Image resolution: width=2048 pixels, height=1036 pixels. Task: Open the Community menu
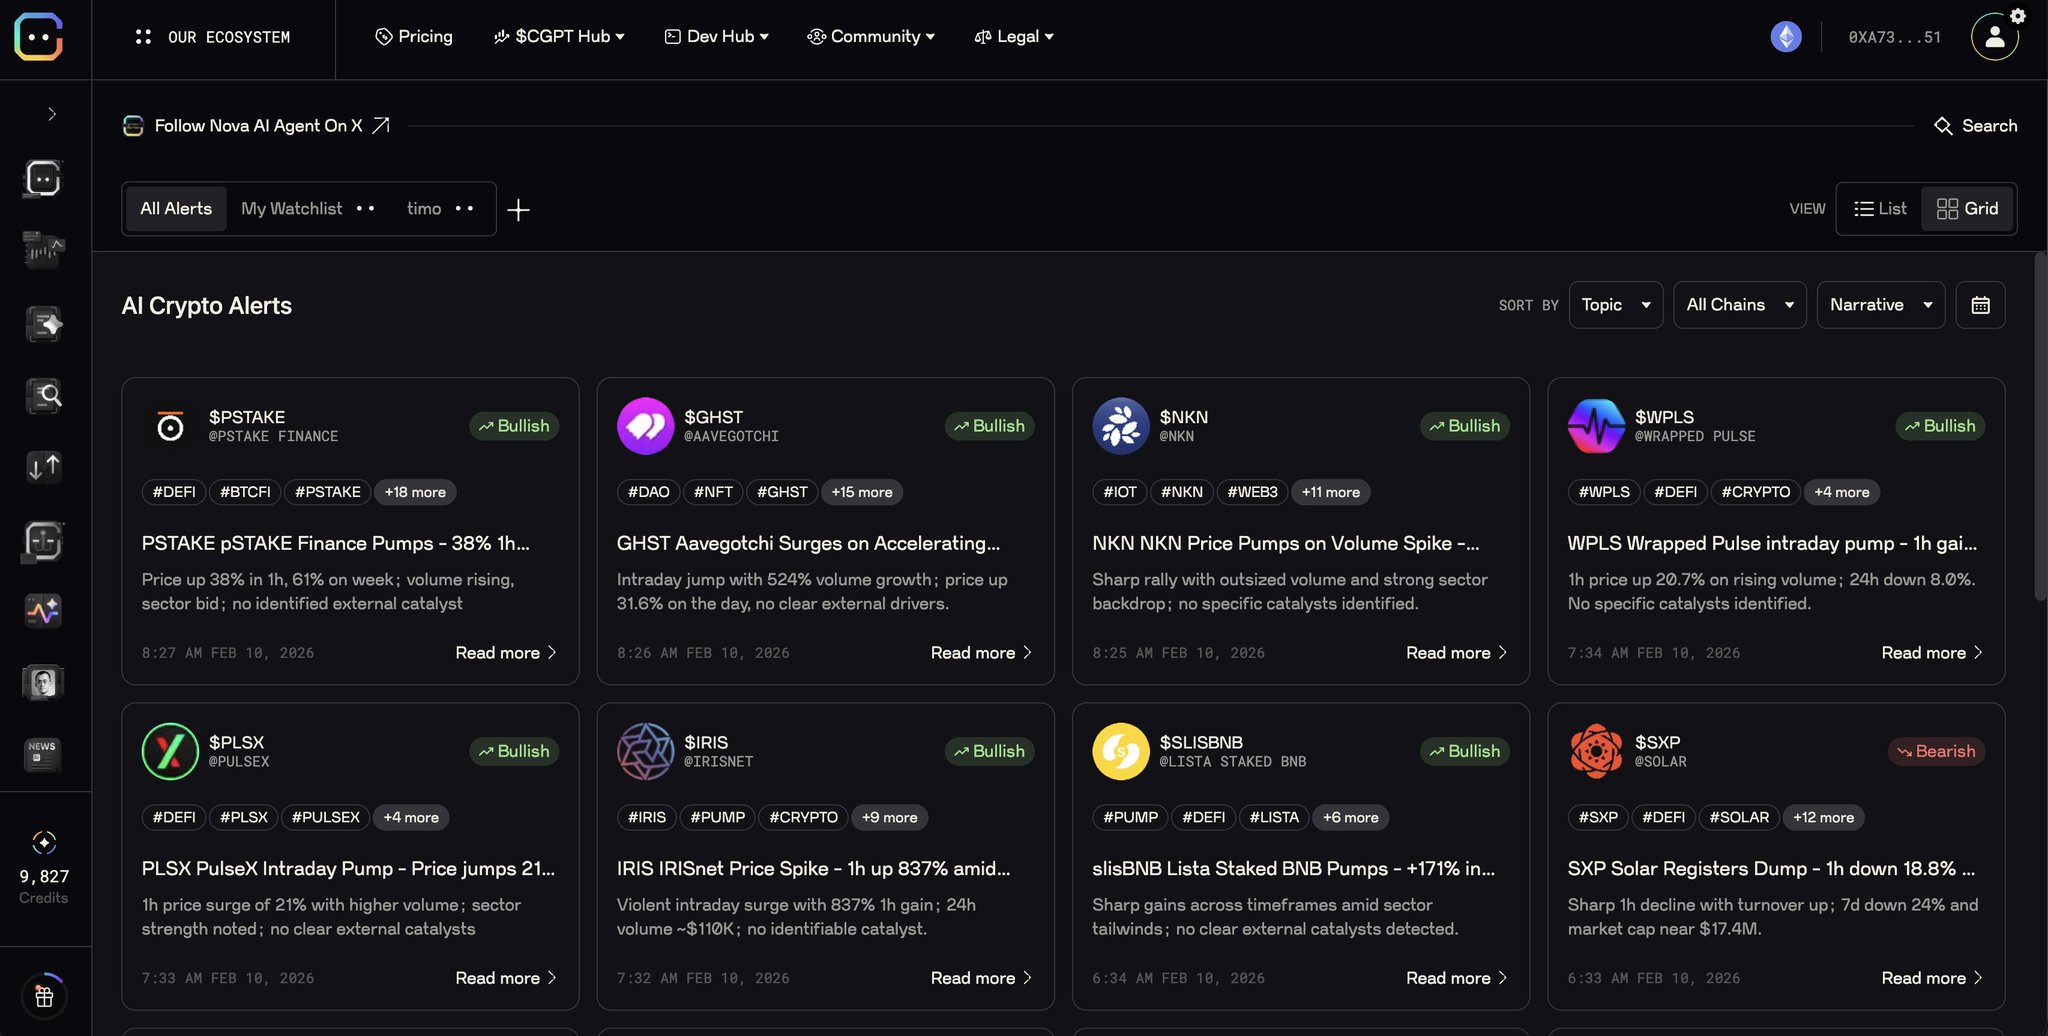tap(871, 37)
